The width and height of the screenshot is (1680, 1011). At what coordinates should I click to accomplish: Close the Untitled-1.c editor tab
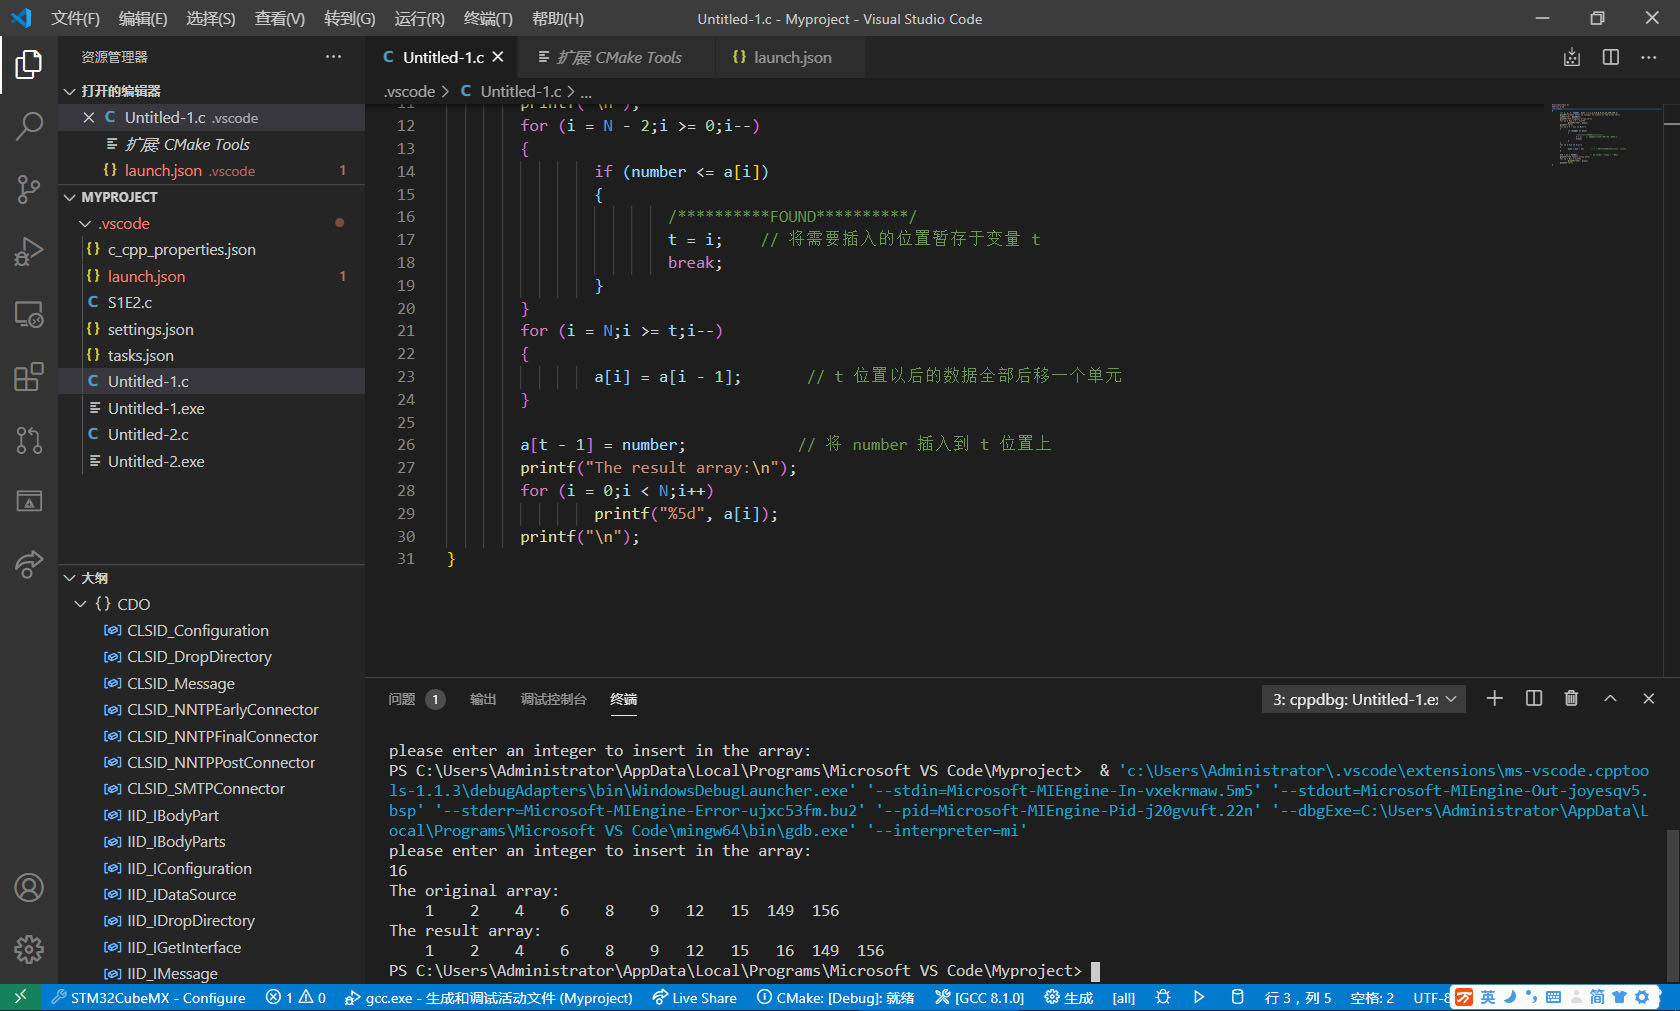(x=498, y=57)
